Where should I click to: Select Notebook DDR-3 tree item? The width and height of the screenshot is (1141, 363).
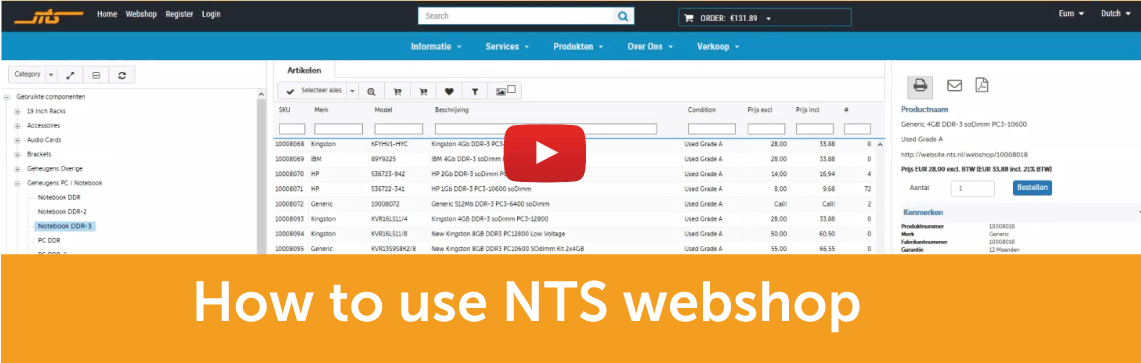(x=65, y=226)
